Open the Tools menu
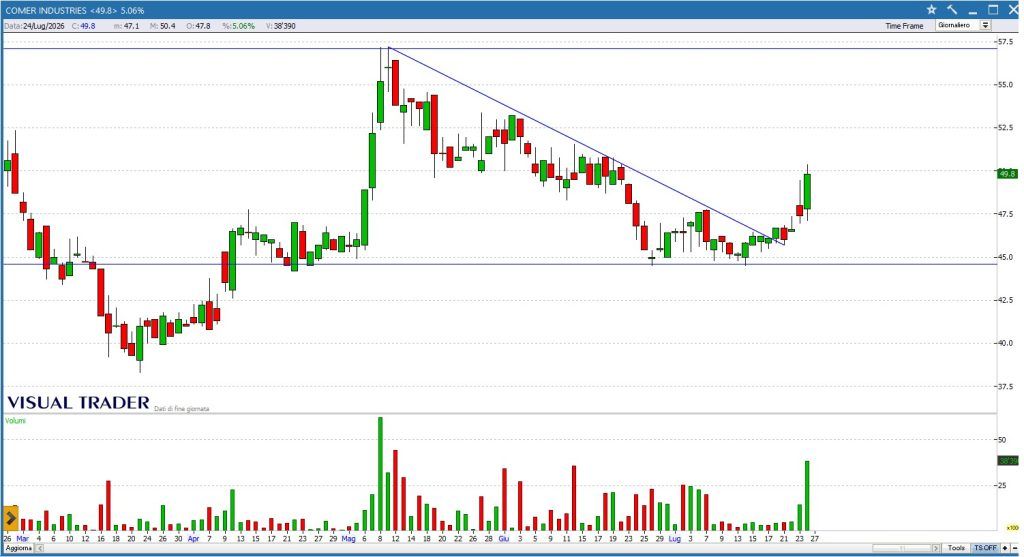 [x=956, y=548]
